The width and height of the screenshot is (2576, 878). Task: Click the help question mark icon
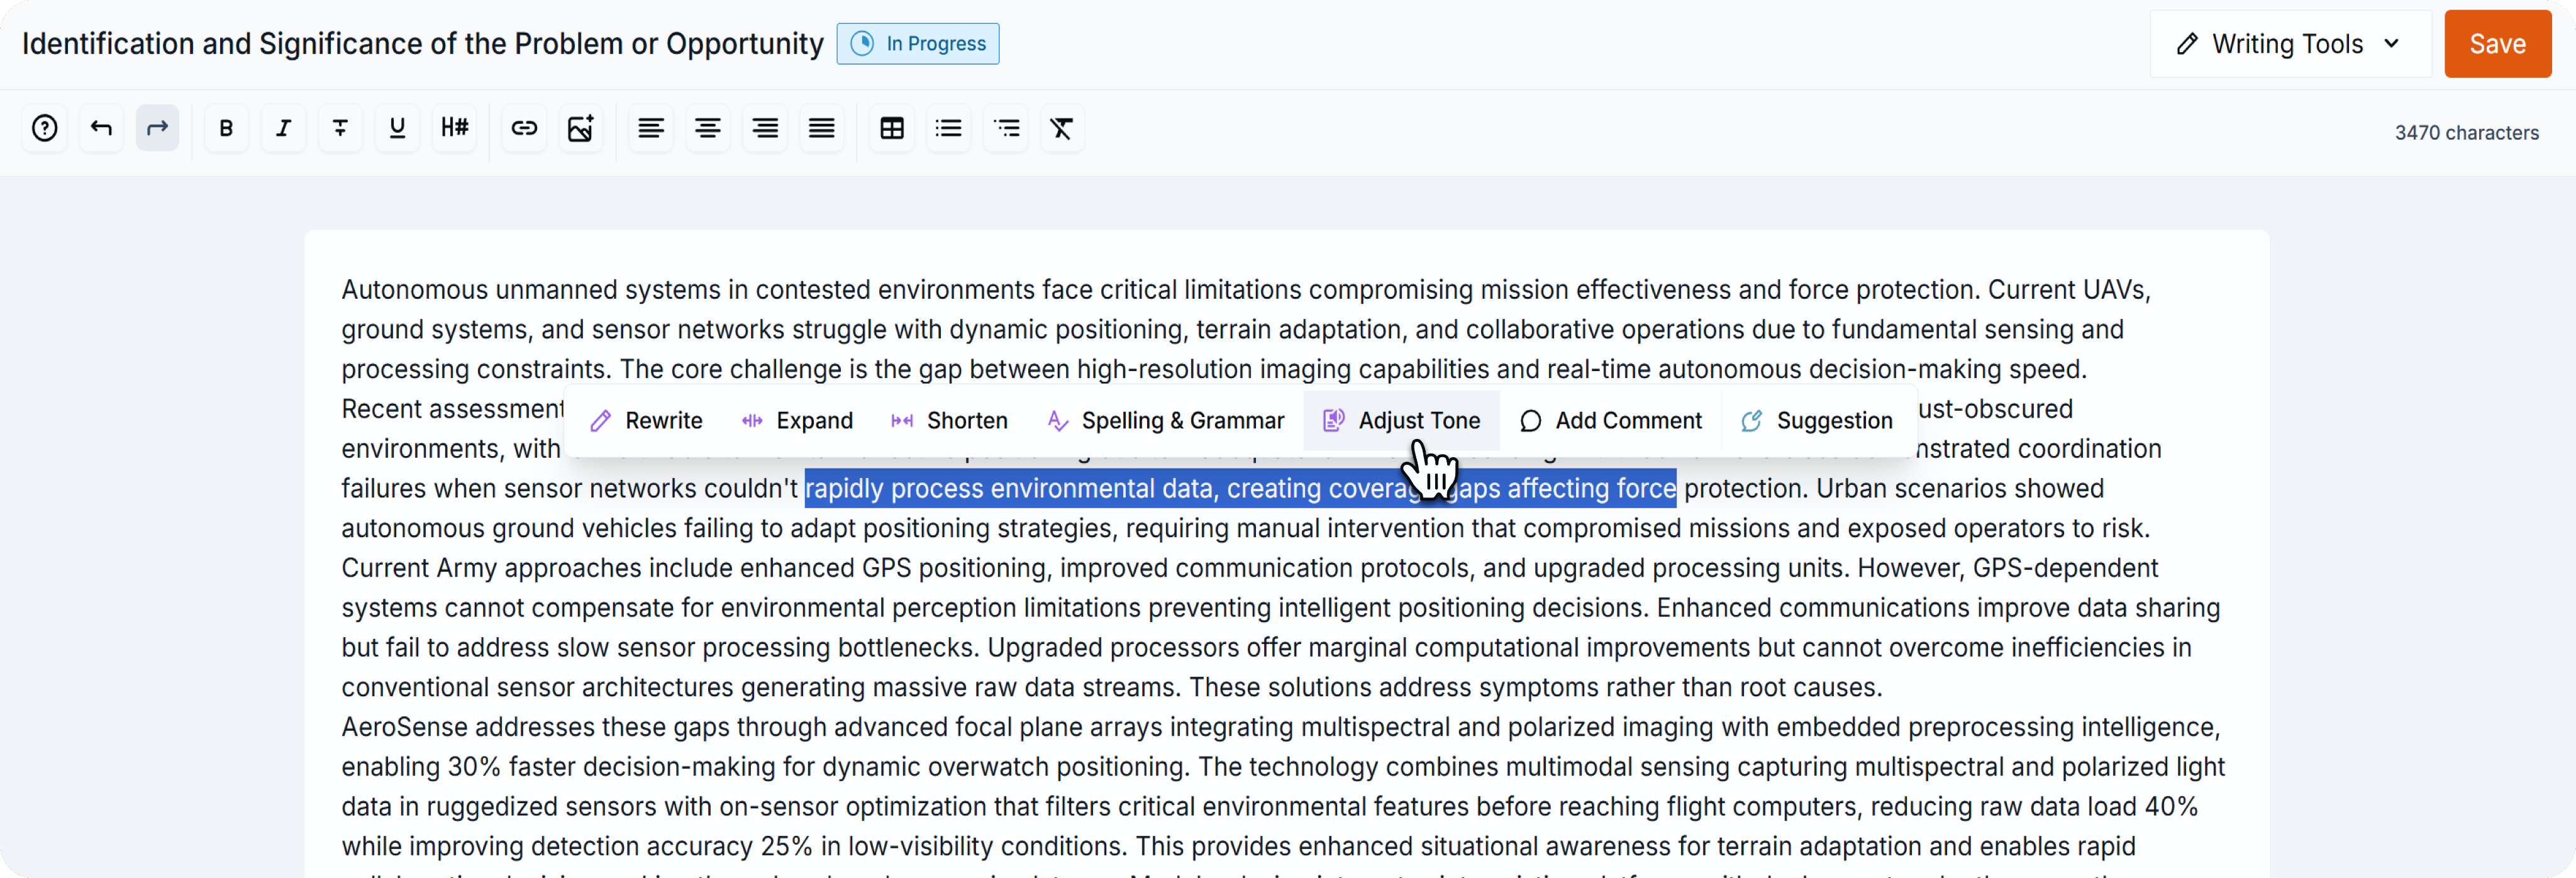tap(44, 128)
